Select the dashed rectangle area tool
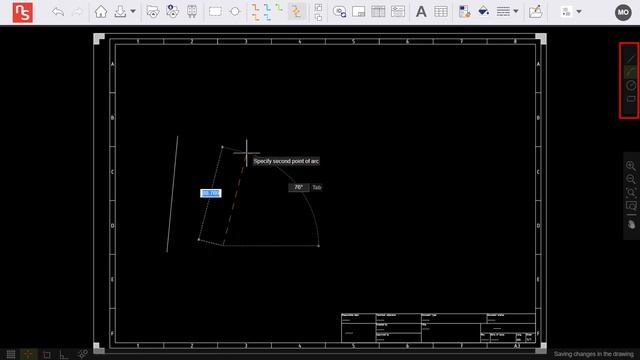 pyautogui.click(x=215, y=11)
